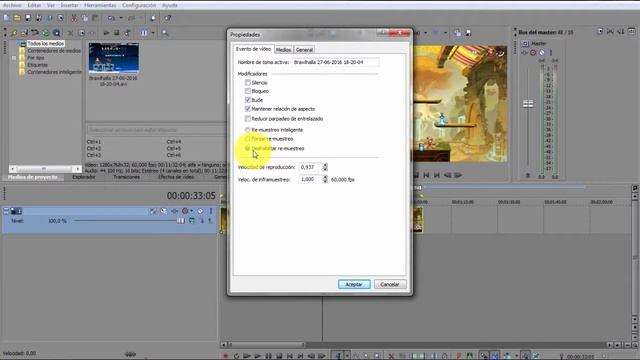Viewport: 640px width, 360px height.
Task: Select Forzar re-muestreo radio button
Action: coord(247,139)
